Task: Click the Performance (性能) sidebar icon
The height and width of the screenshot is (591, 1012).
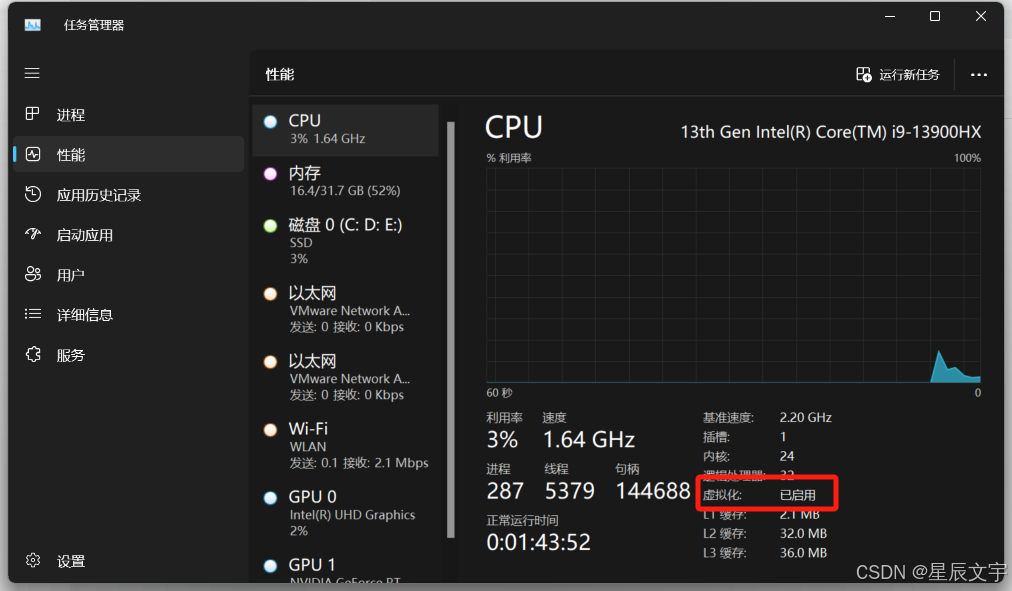Action: tap(33, 154)
